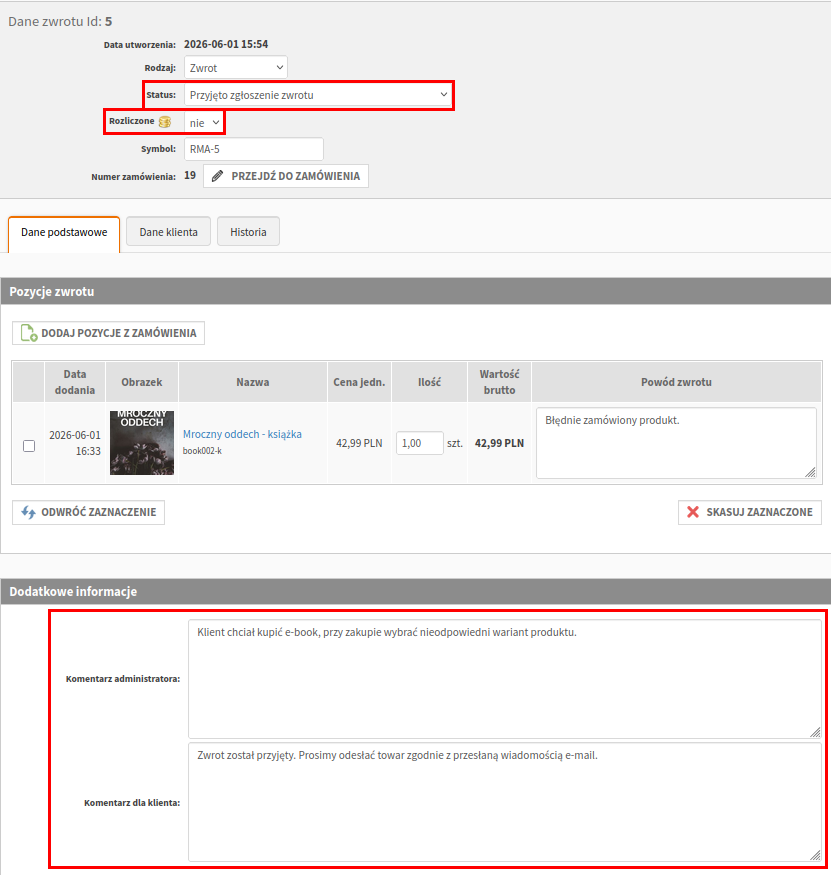This screenshot has width=831, height=875.
Task: Click the Ilość column header
Action: (430, 382)
